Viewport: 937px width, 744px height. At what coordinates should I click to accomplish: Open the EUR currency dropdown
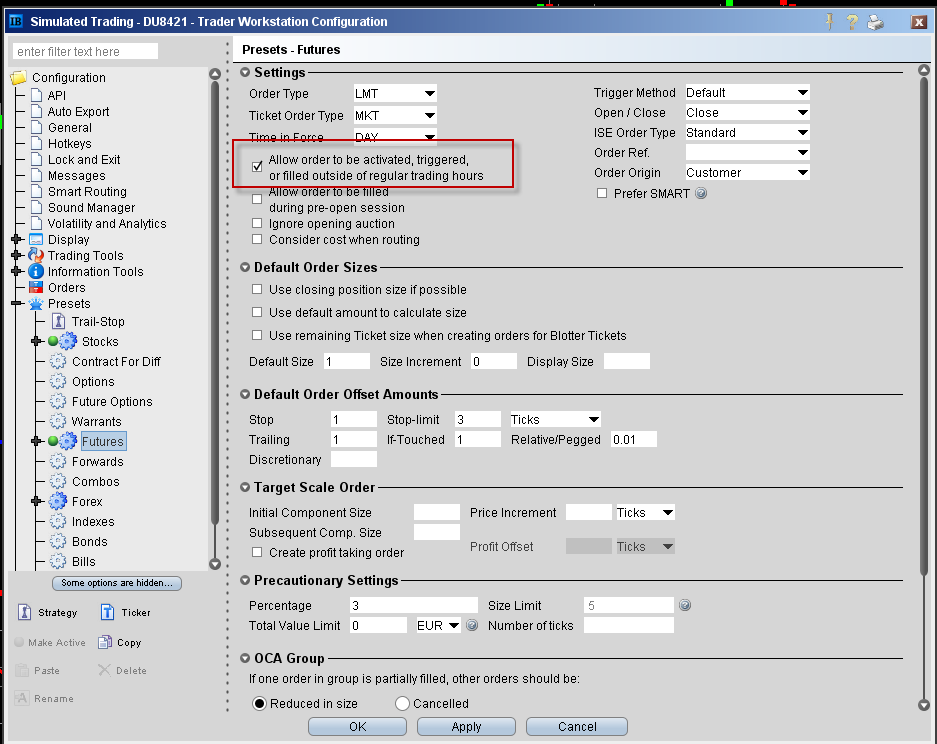[x=439, y=626]
